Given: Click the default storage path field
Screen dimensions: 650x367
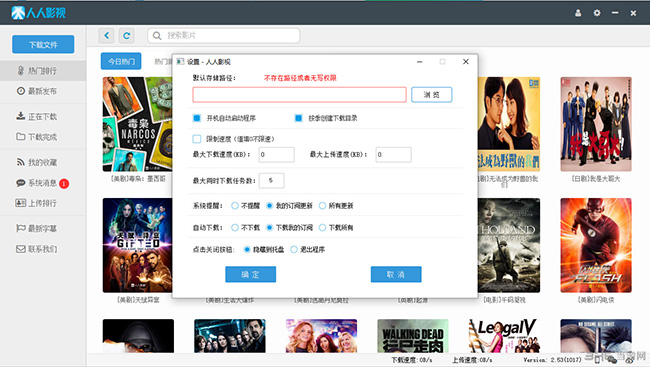Looking at the screenshot, I should pyautogui.click(x=299, y=95).
